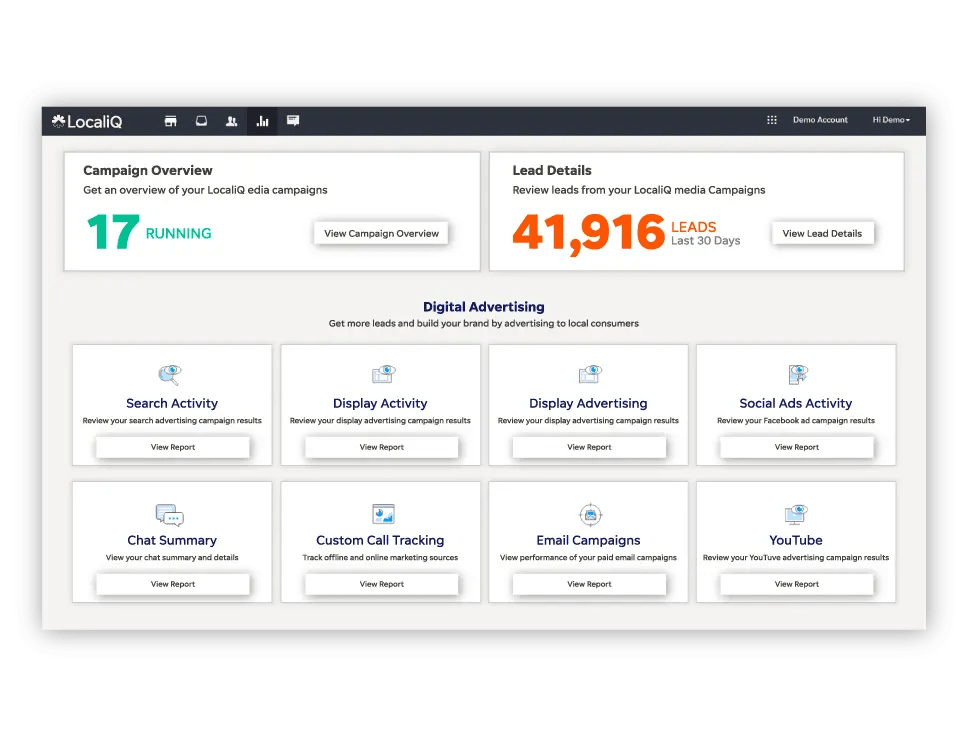Image resolution: width=966 pixels, height=736 pixels.
Task: Open the chat message icon in navigation
Action: pos(293,121)
